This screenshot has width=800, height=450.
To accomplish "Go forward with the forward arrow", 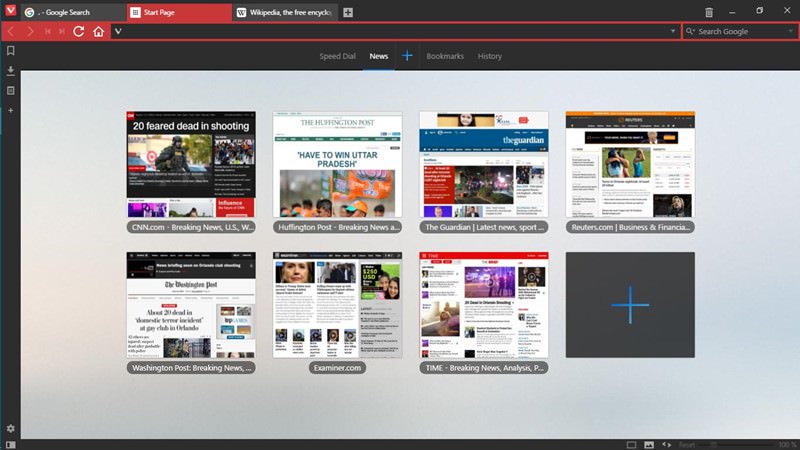I will (x=31, y=32).
